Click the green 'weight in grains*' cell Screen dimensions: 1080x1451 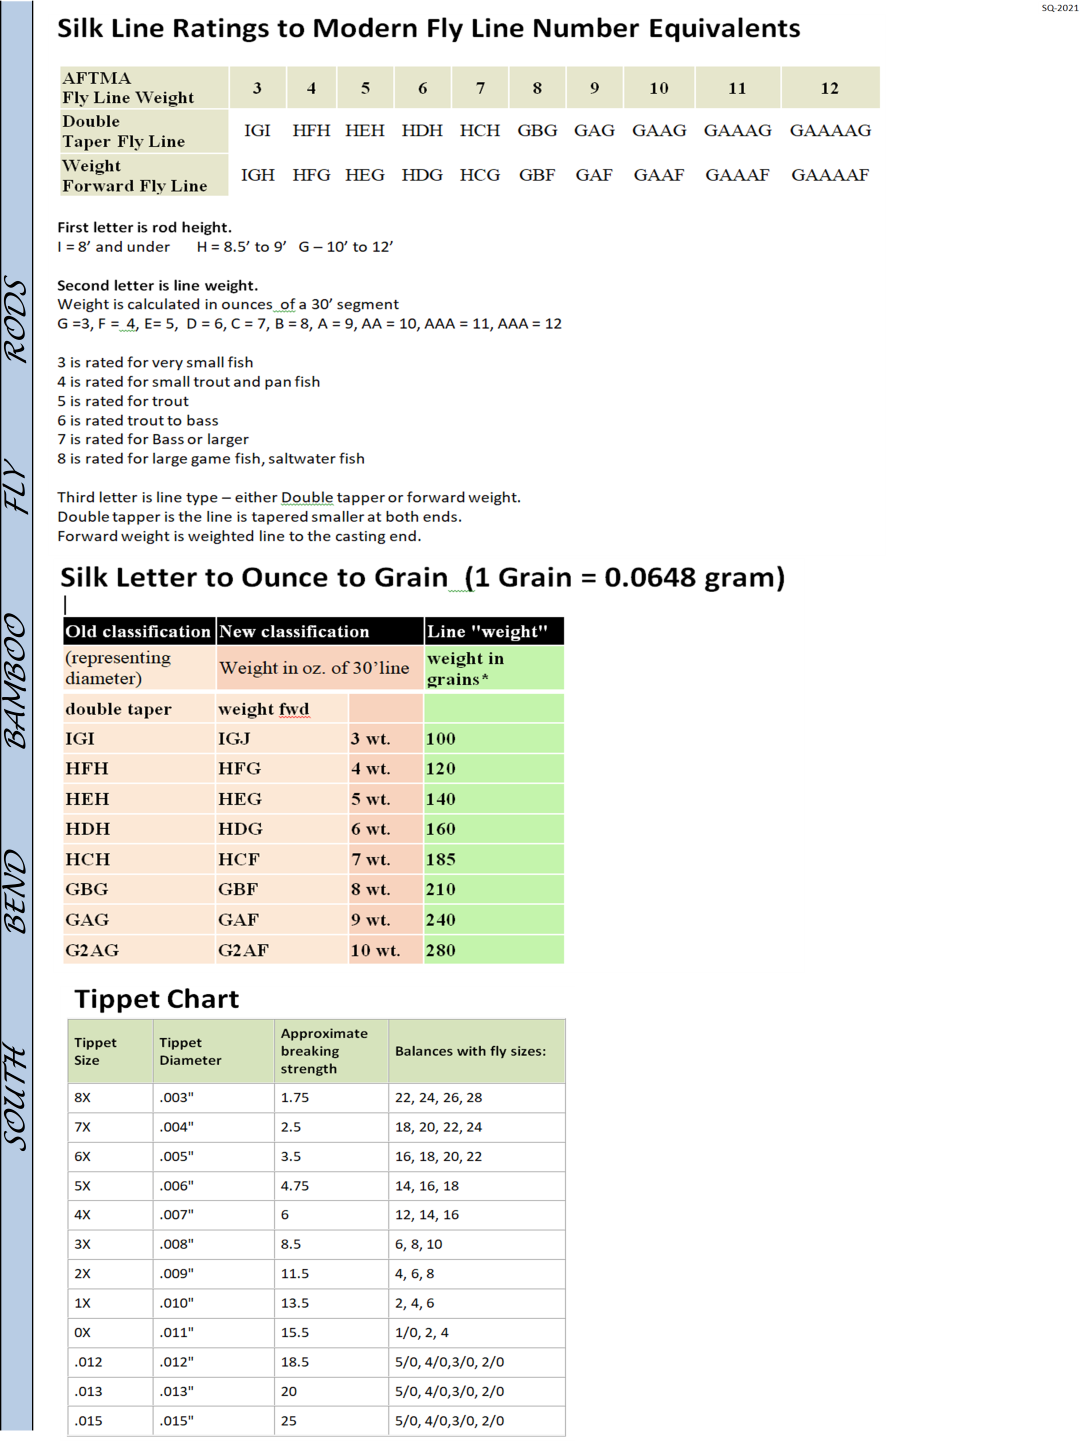[494, 668]
